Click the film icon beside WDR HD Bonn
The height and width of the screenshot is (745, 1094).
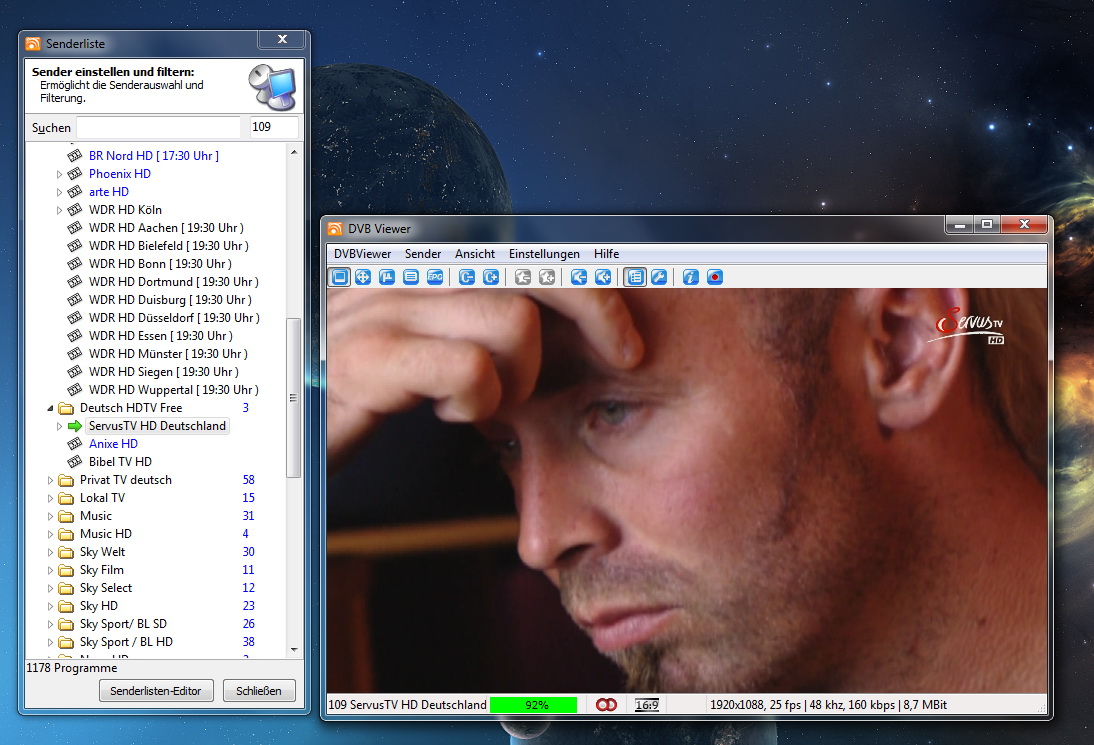[x=75, y=264]
